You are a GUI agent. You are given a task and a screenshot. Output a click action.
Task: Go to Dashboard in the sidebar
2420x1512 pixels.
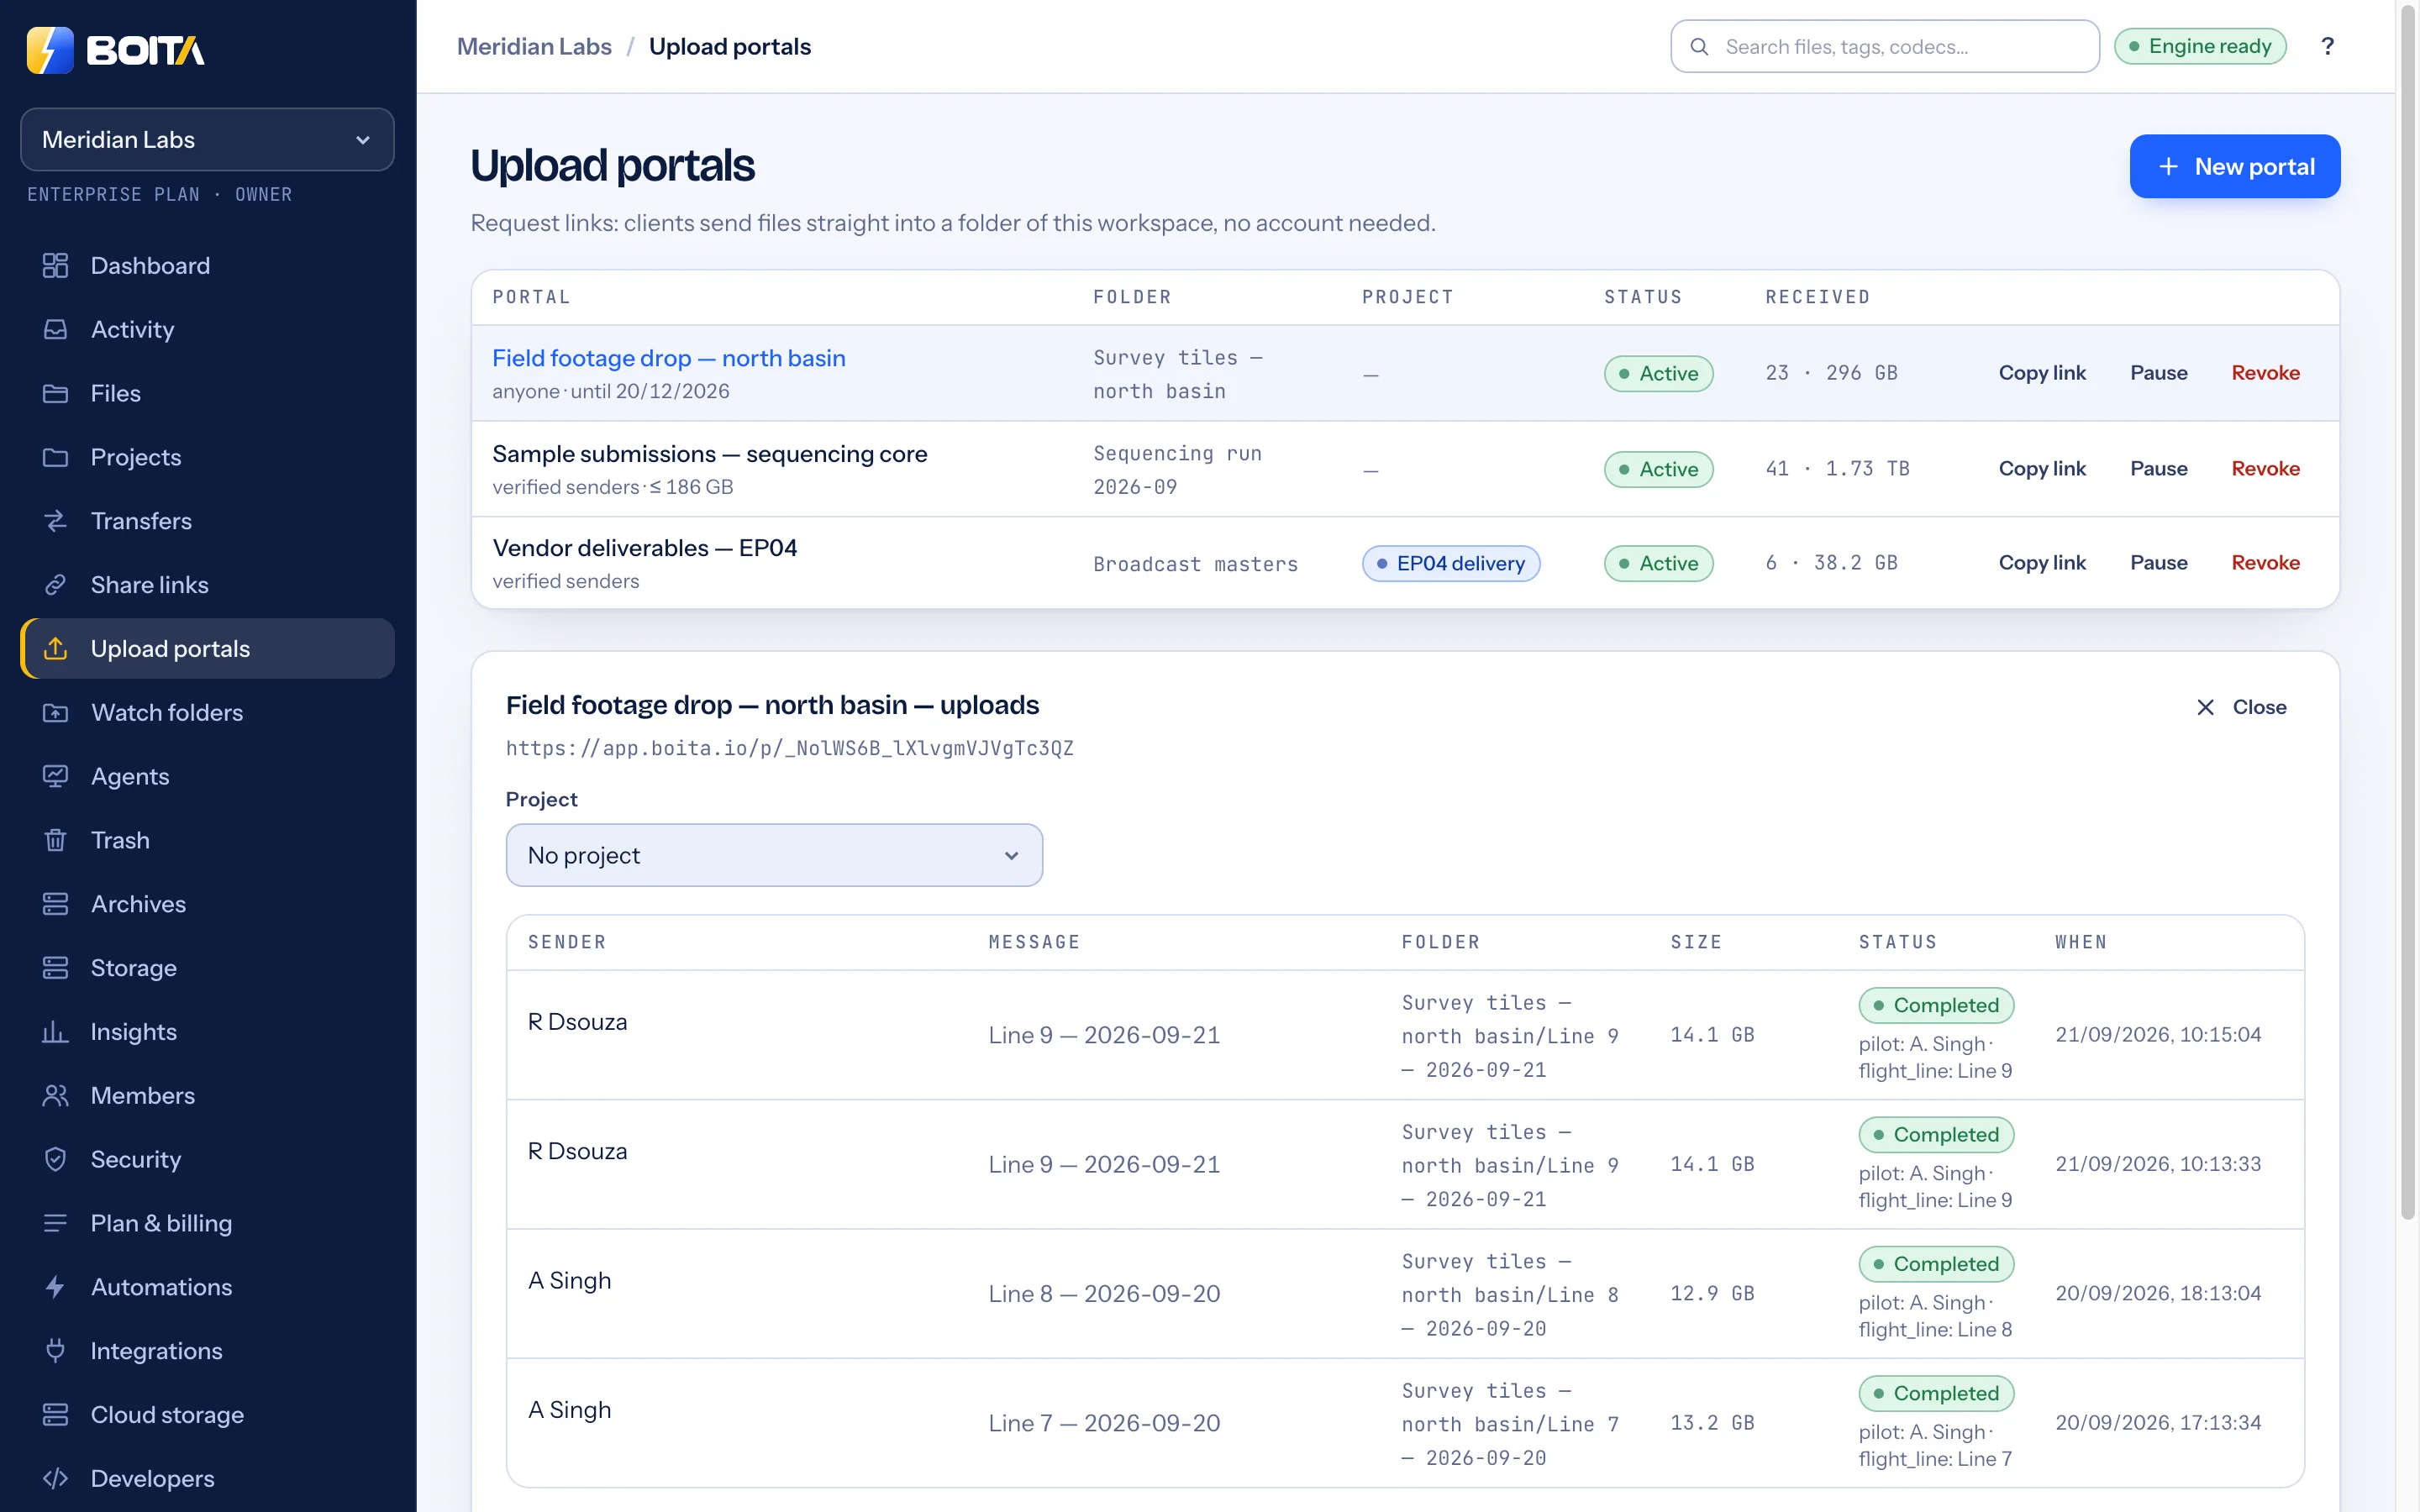207,266
